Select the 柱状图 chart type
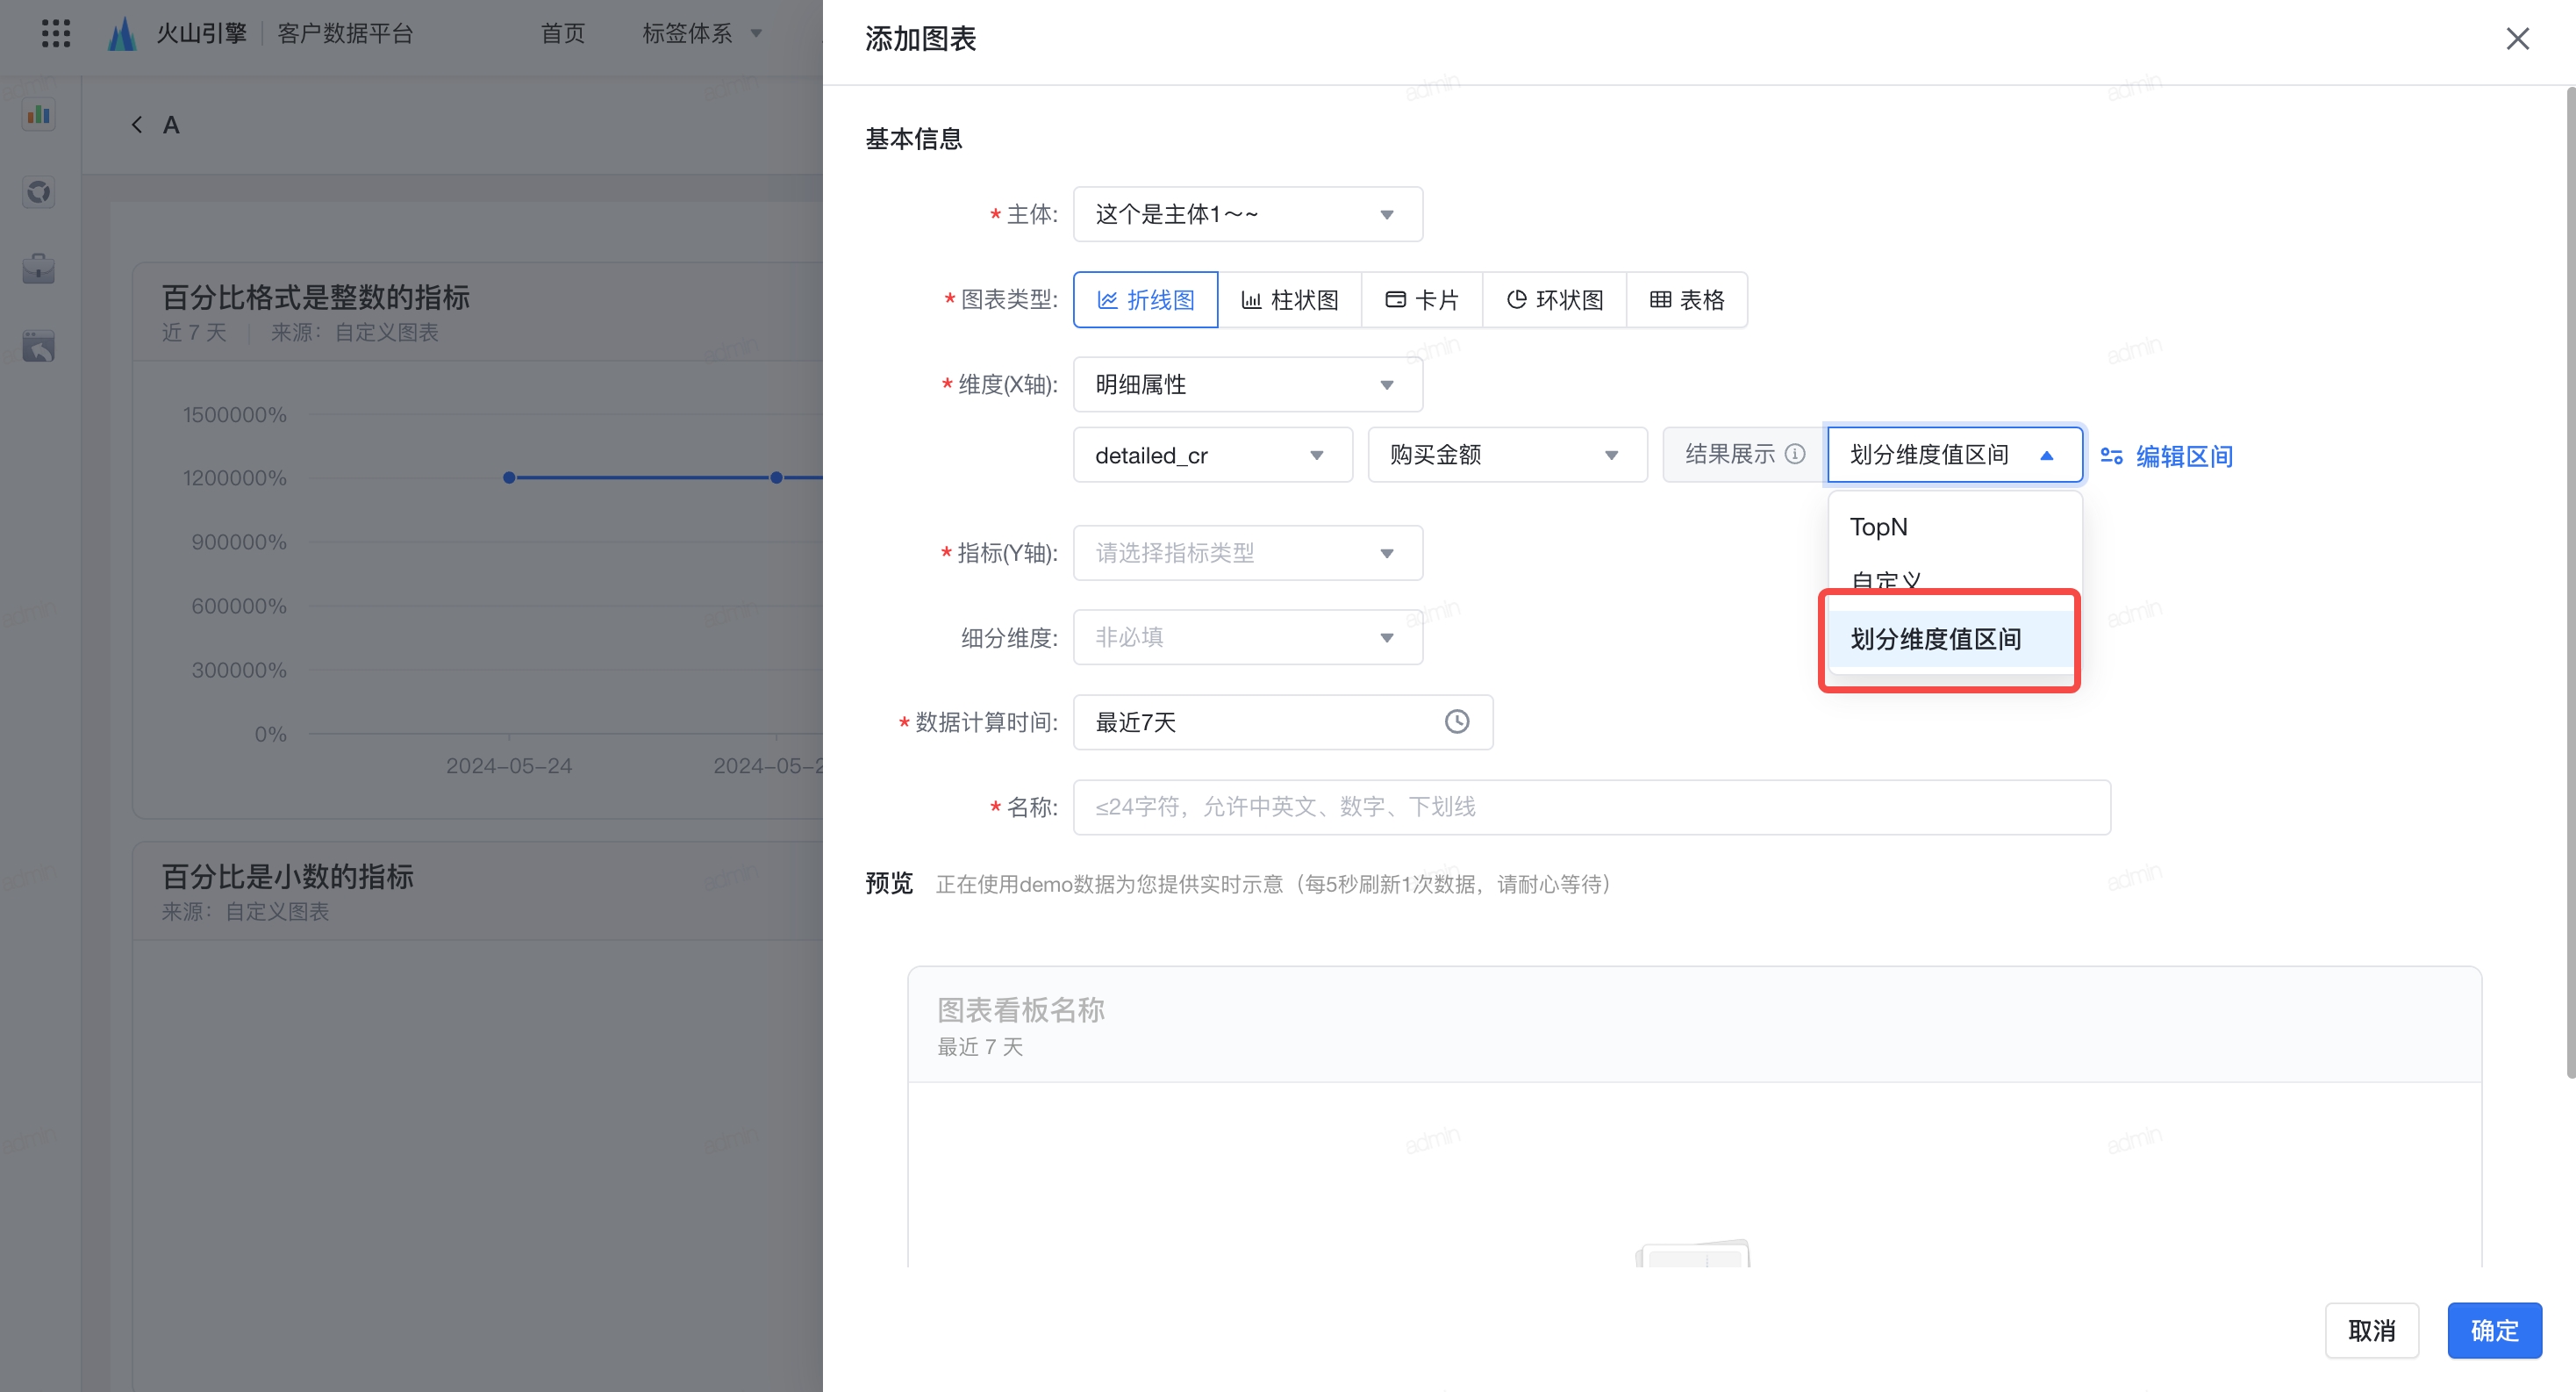The image size is (2576, 1392). tap(1290, 299)
